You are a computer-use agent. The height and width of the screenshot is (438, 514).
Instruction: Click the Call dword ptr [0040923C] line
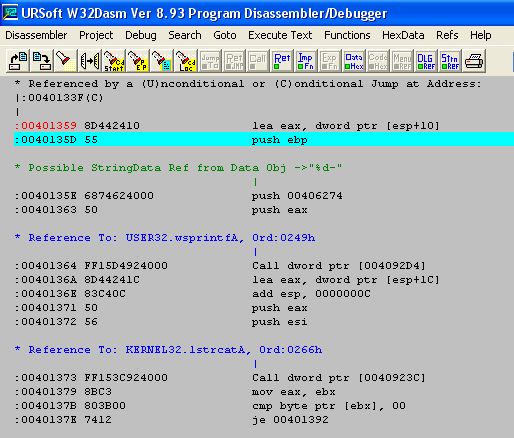(x=220, y=377)
